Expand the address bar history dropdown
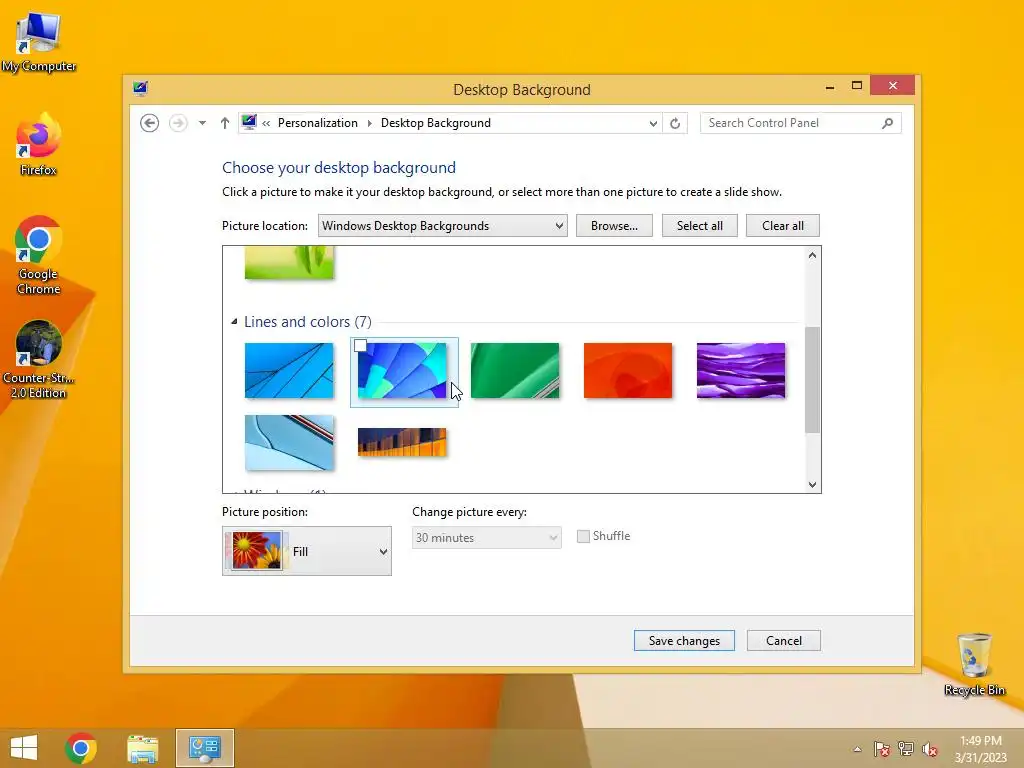 653,123
